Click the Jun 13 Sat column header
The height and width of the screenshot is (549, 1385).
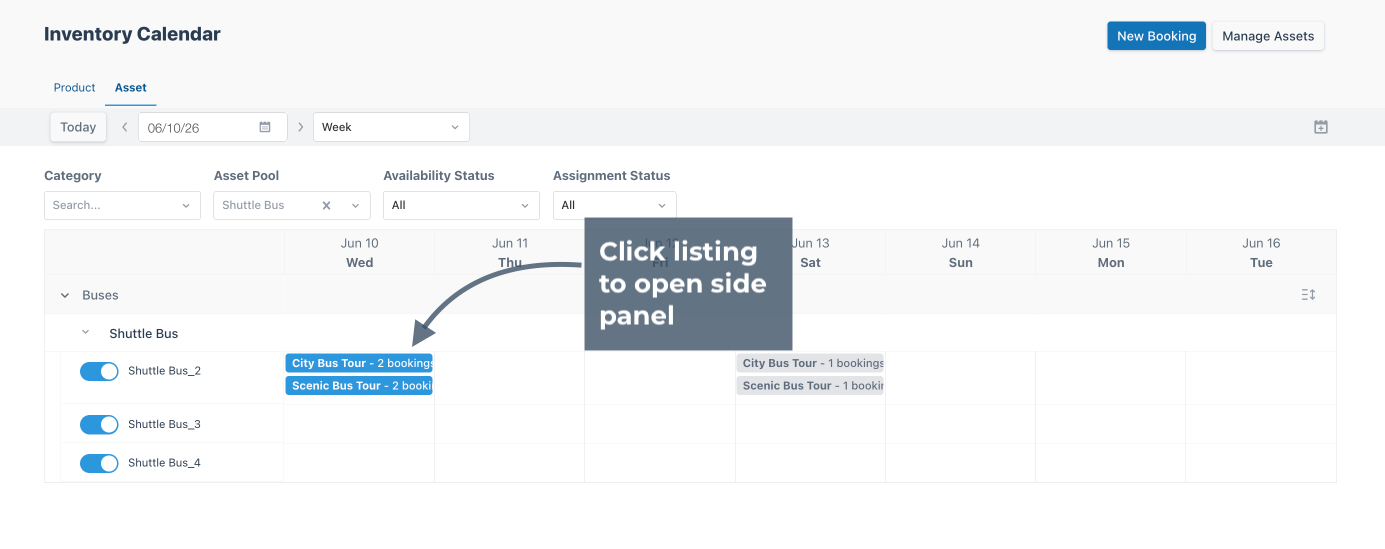pos(810,253)
